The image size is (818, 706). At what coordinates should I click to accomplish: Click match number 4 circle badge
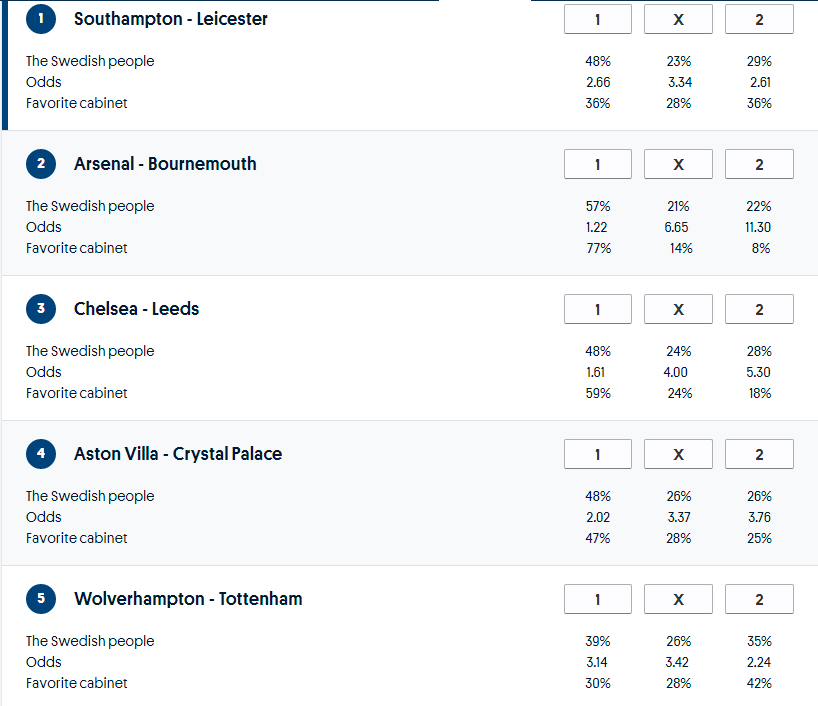coord(41,453)
